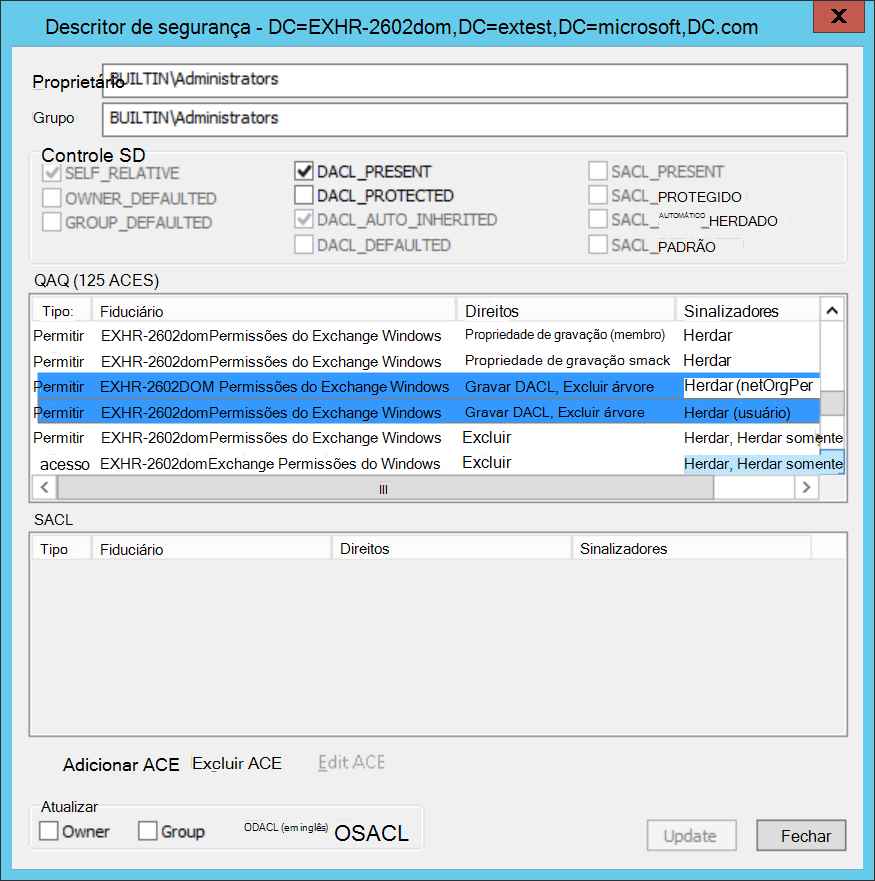The image size is (875, 881).
Task: Click the DACL horizontal scrollbar thumb
Action: 385,488
